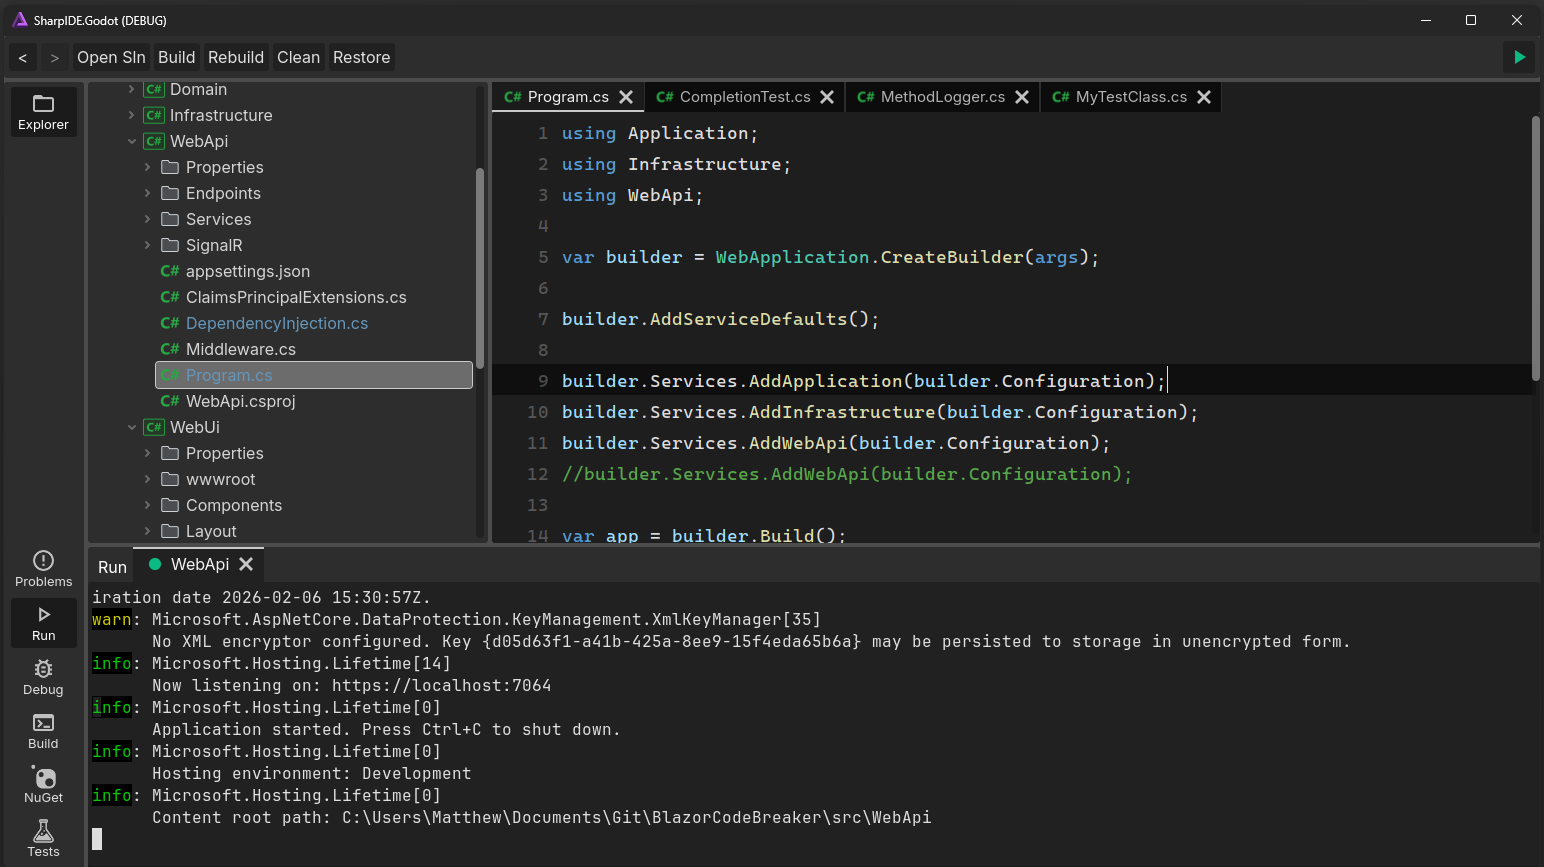Click 'var builder' on line 5
The width and height of the screenshot is (1544, 867).
[x=622, y=257]
